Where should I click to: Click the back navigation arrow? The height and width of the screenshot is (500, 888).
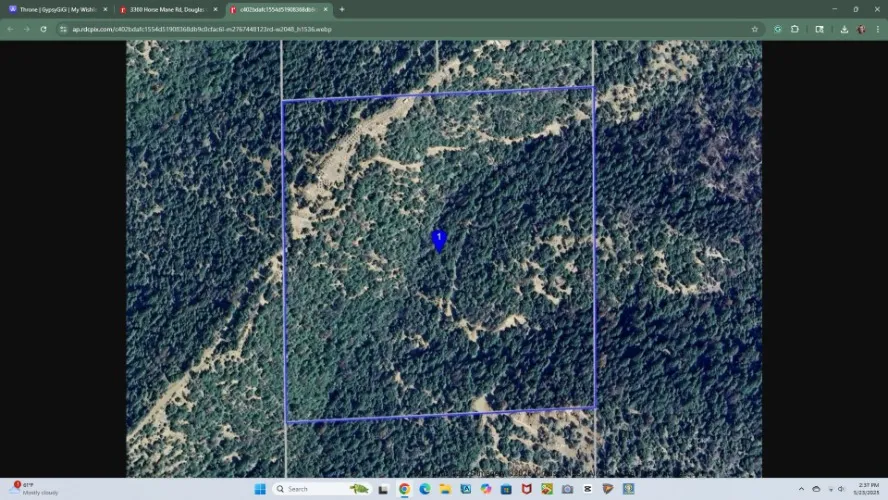point(11,29)
